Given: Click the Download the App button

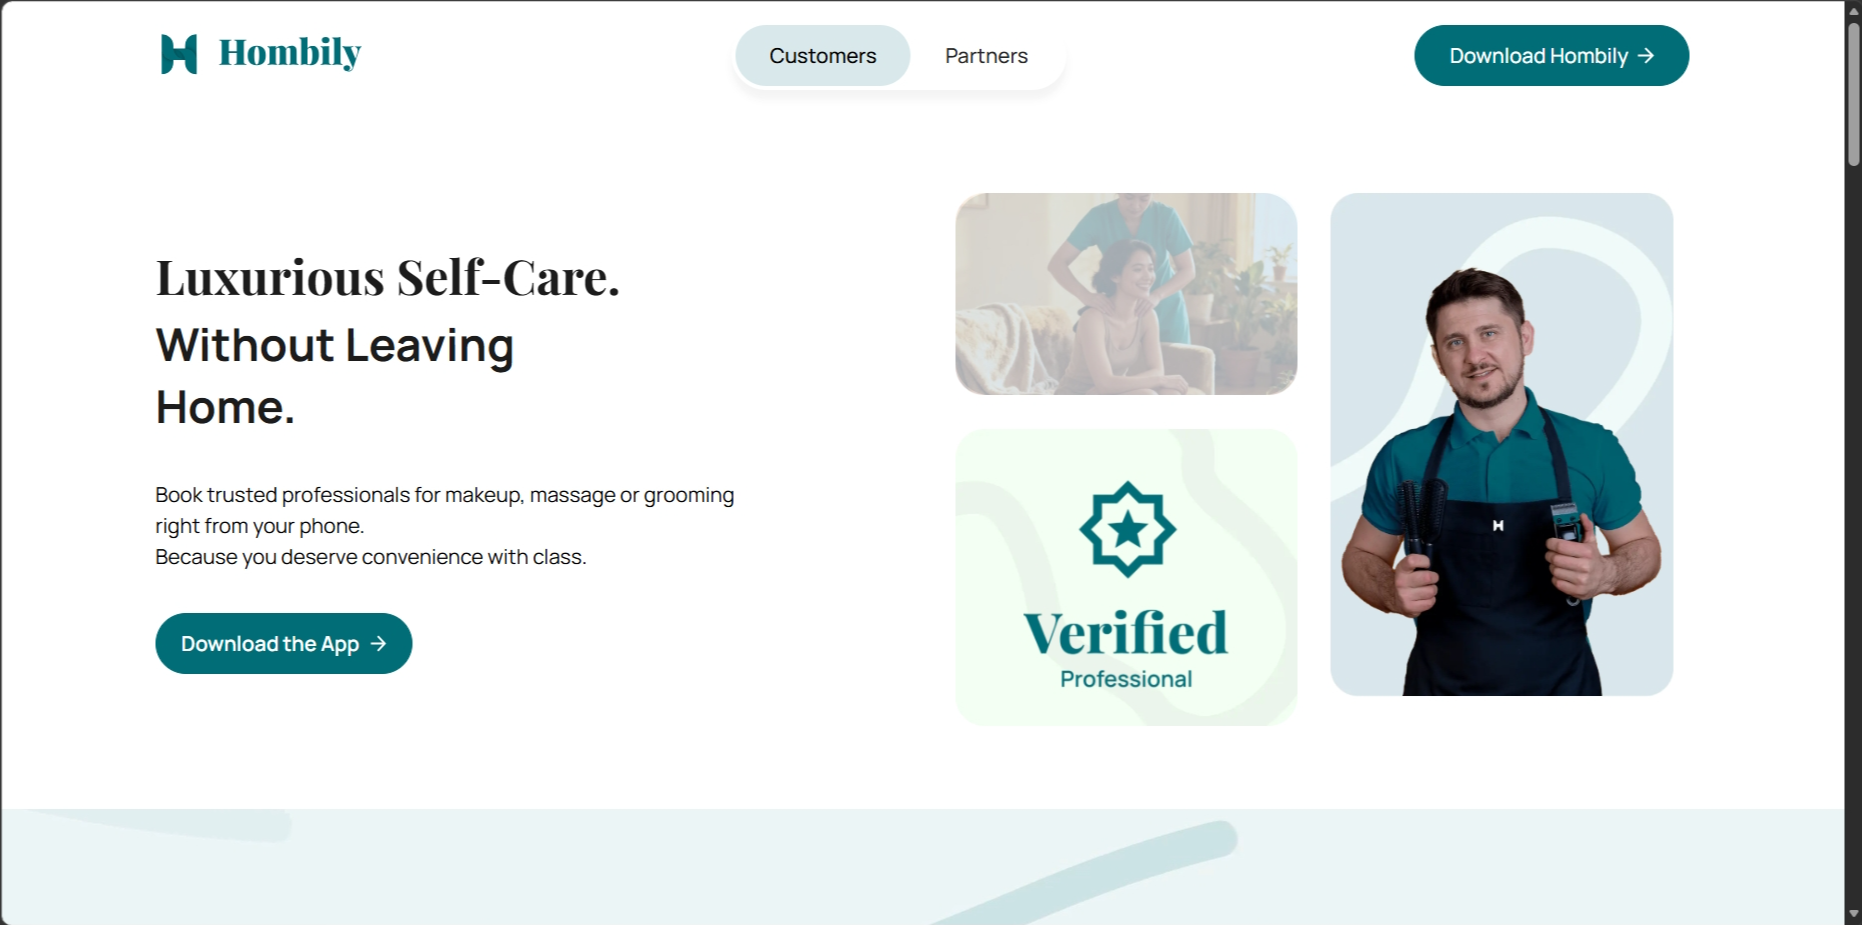Looking at the screenshot, I should [284, 644].
